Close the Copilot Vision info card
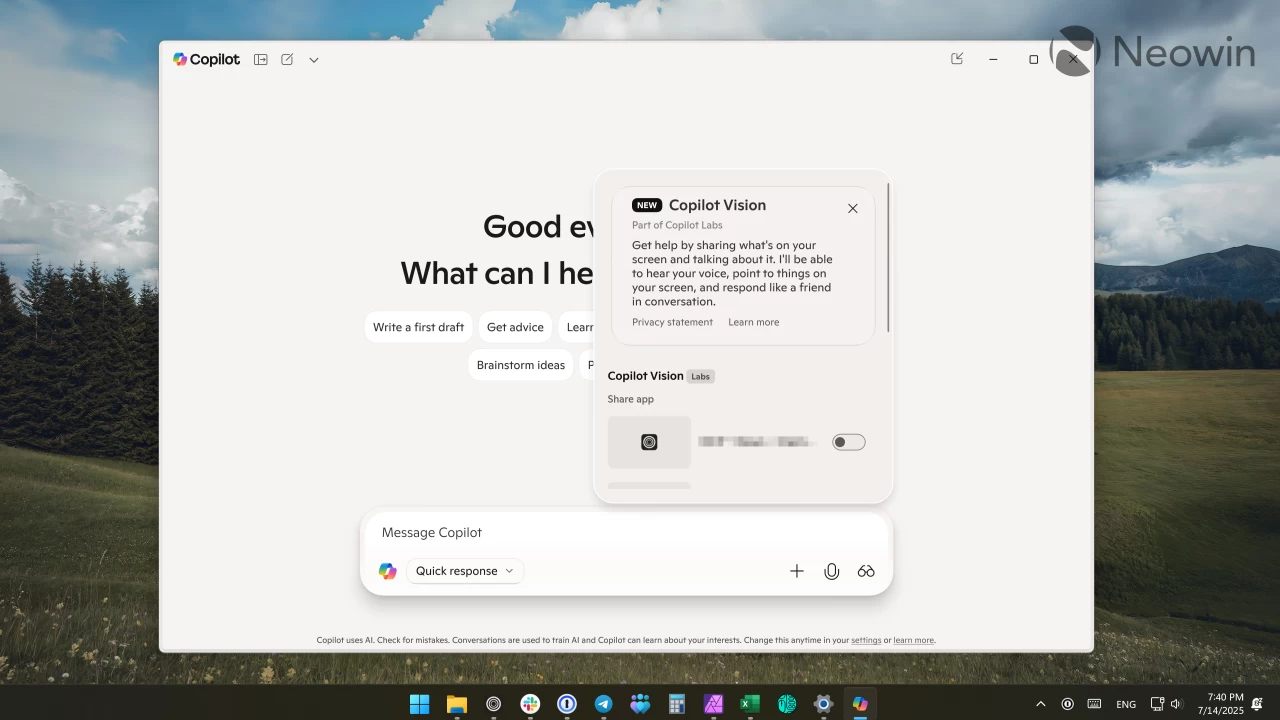The image size is (1280, 720). point(853,208)
